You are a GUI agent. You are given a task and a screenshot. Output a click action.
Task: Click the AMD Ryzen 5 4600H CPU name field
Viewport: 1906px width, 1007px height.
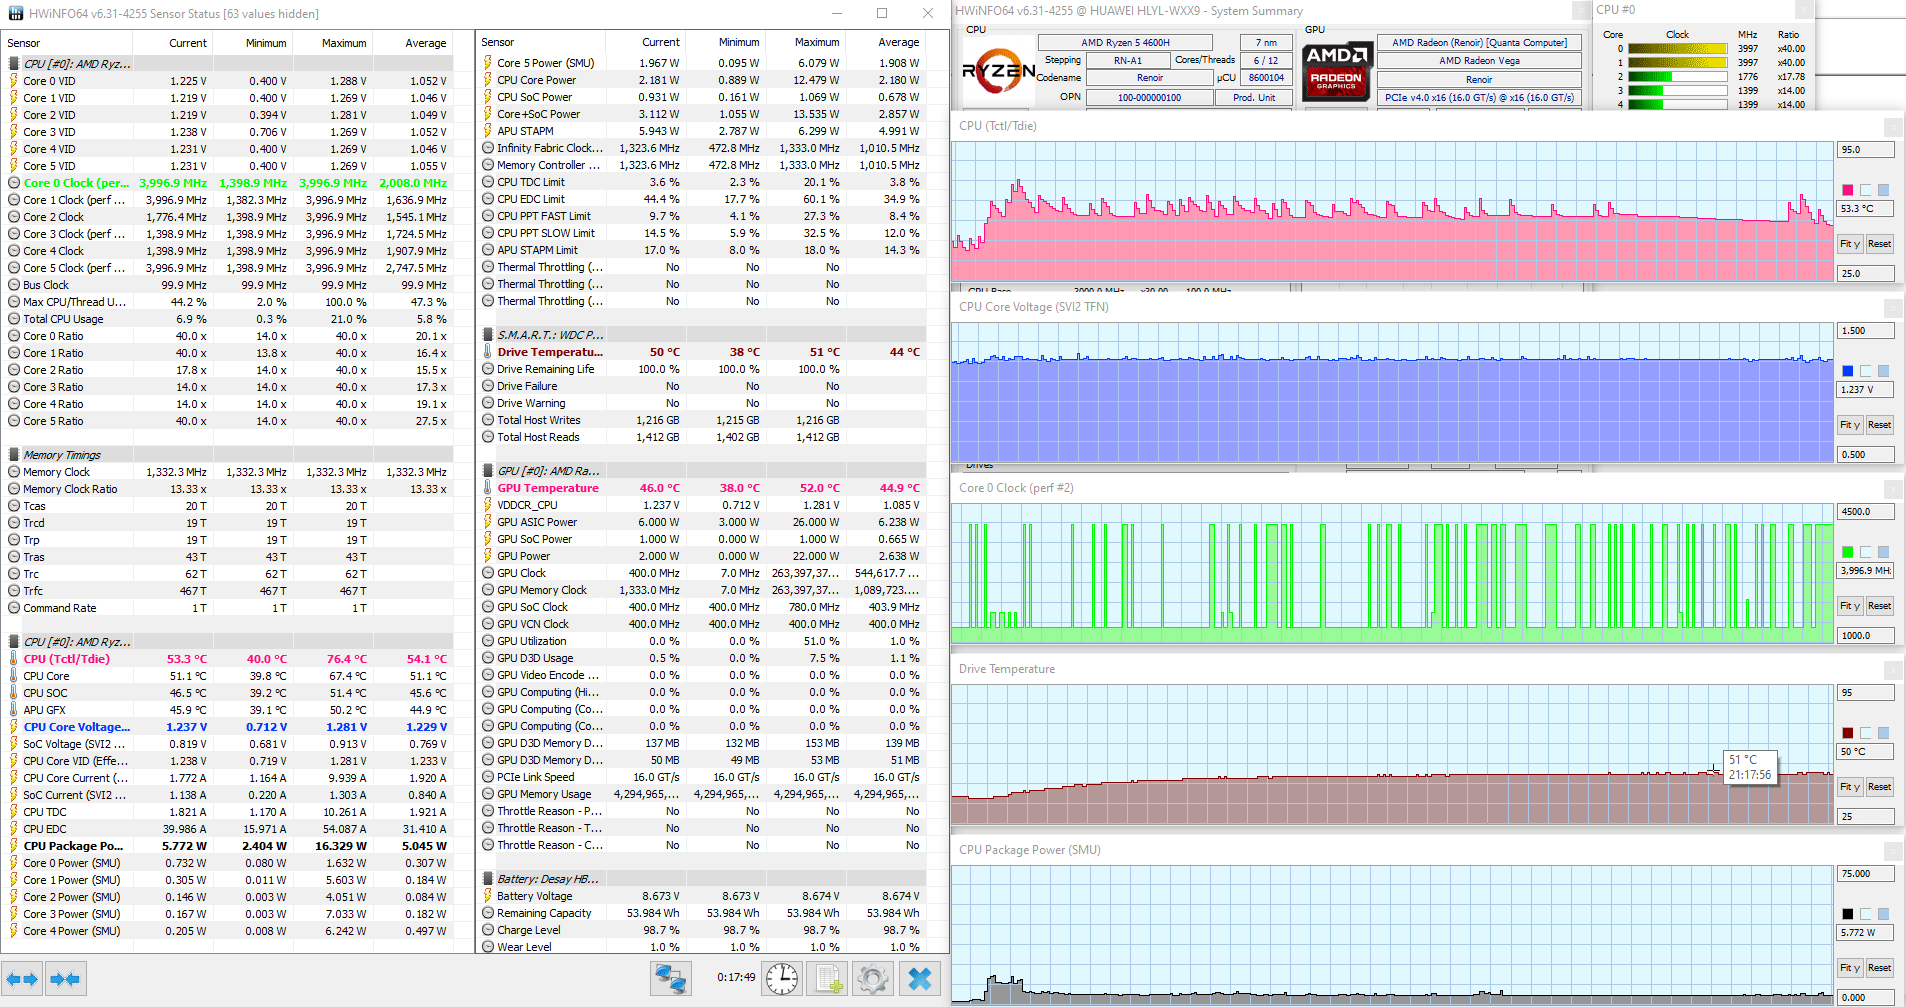1125,43
